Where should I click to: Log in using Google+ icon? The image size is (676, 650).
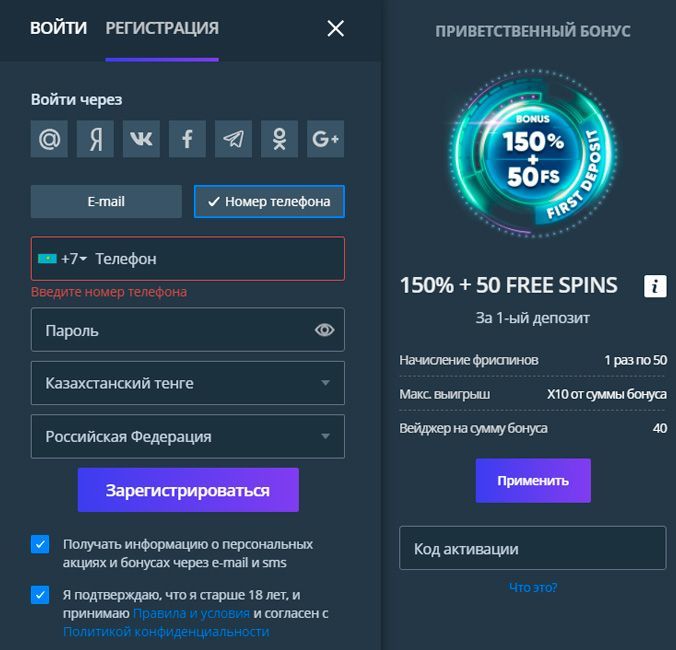tap(325, 139)
